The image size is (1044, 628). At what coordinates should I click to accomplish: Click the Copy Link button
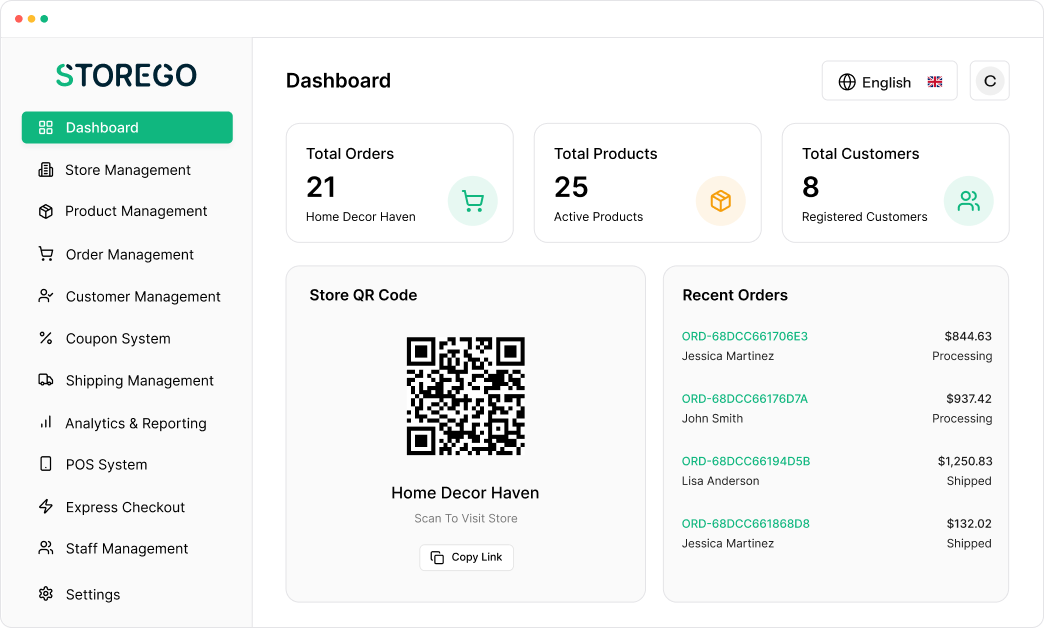click(466, 557)
